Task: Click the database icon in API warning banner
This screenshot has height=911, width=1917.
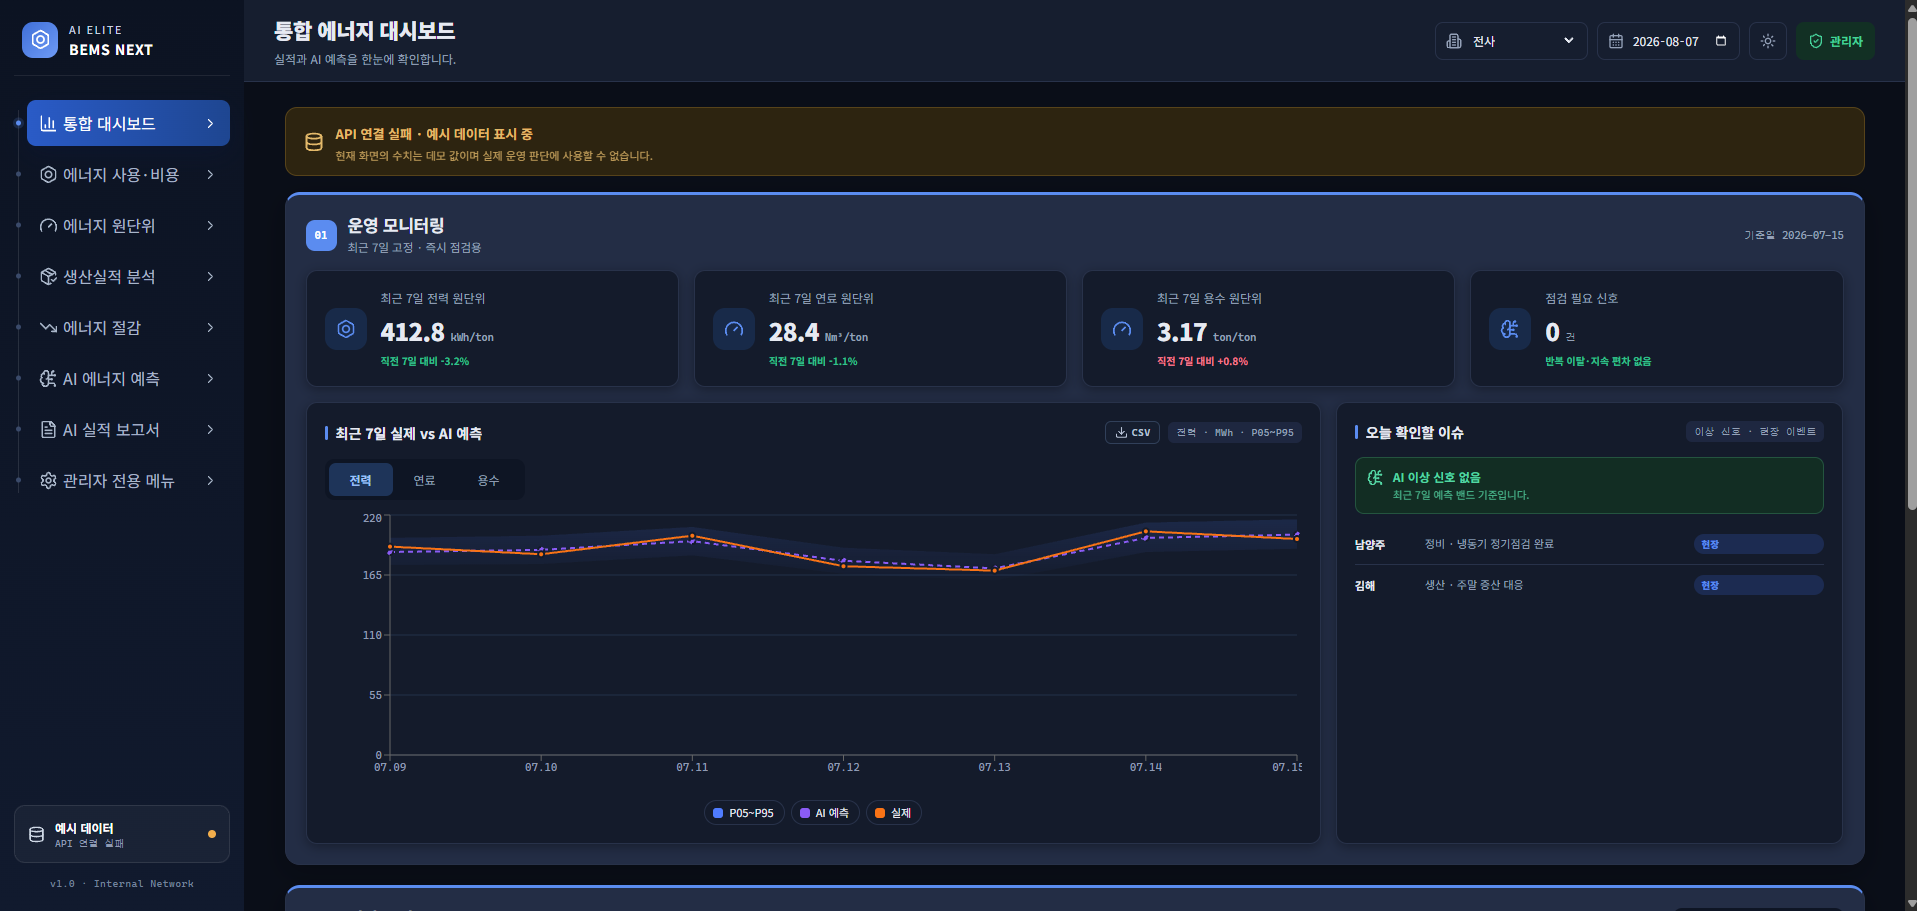Action: click(x=314, y=142)
